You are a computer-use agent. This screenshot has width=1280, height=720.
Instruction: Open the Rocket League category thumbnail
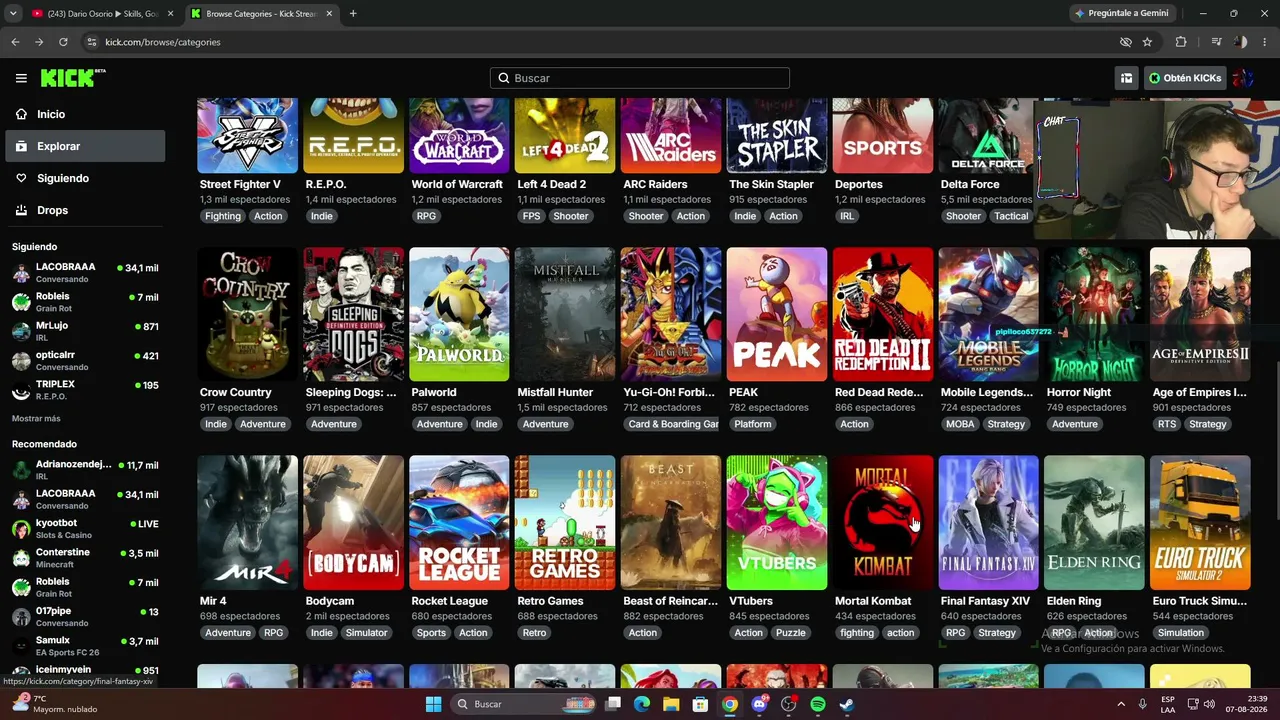[x=459, y=523]
